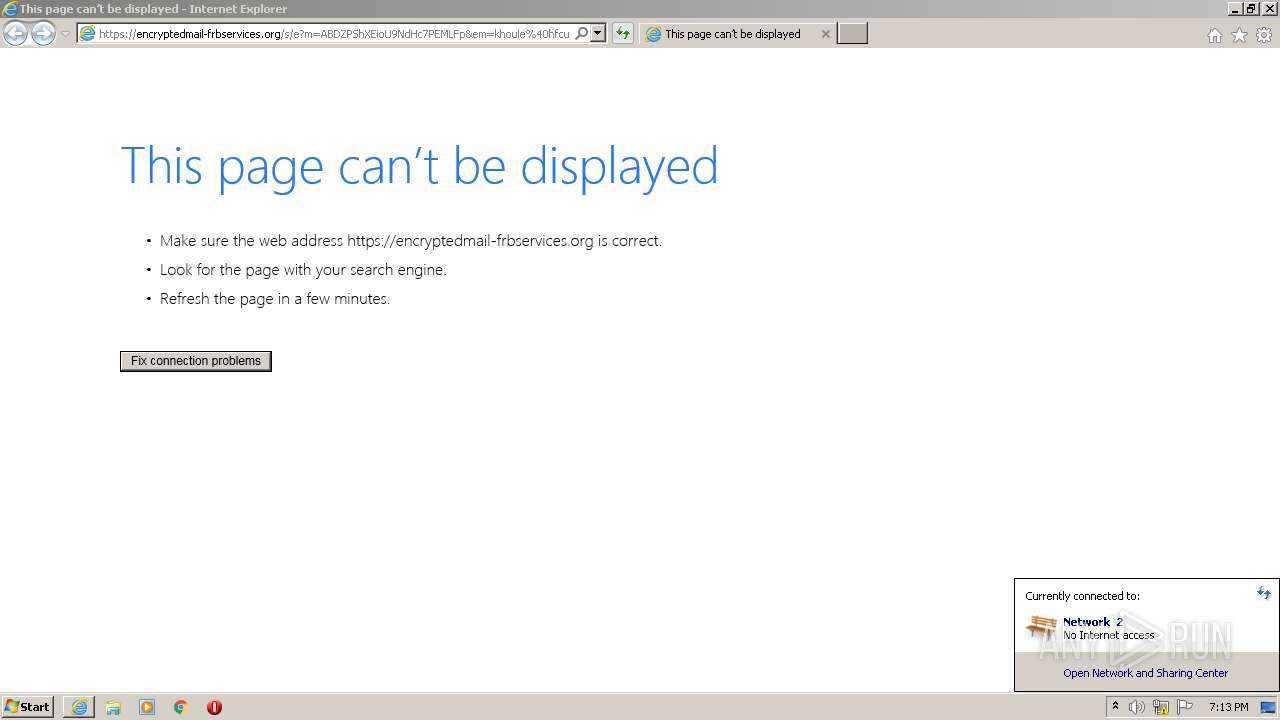The image size is (1280, 720).
Task: Select the 'This page can't be displayed' tab
Action: [x=733, y=34]
